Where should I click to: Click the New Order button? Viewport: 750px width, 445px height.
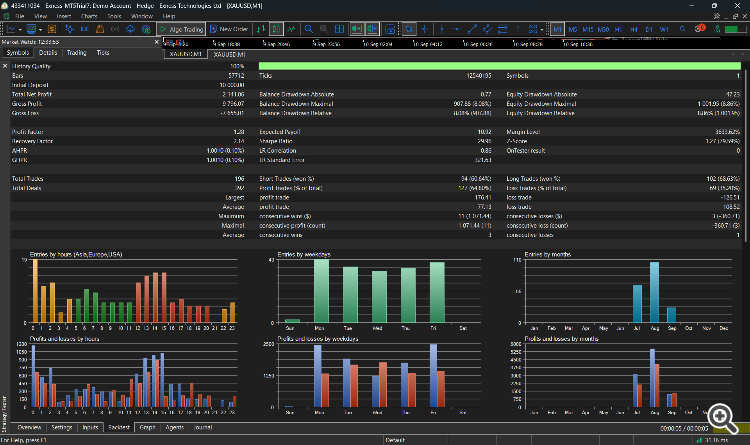(x=229, y=29)
